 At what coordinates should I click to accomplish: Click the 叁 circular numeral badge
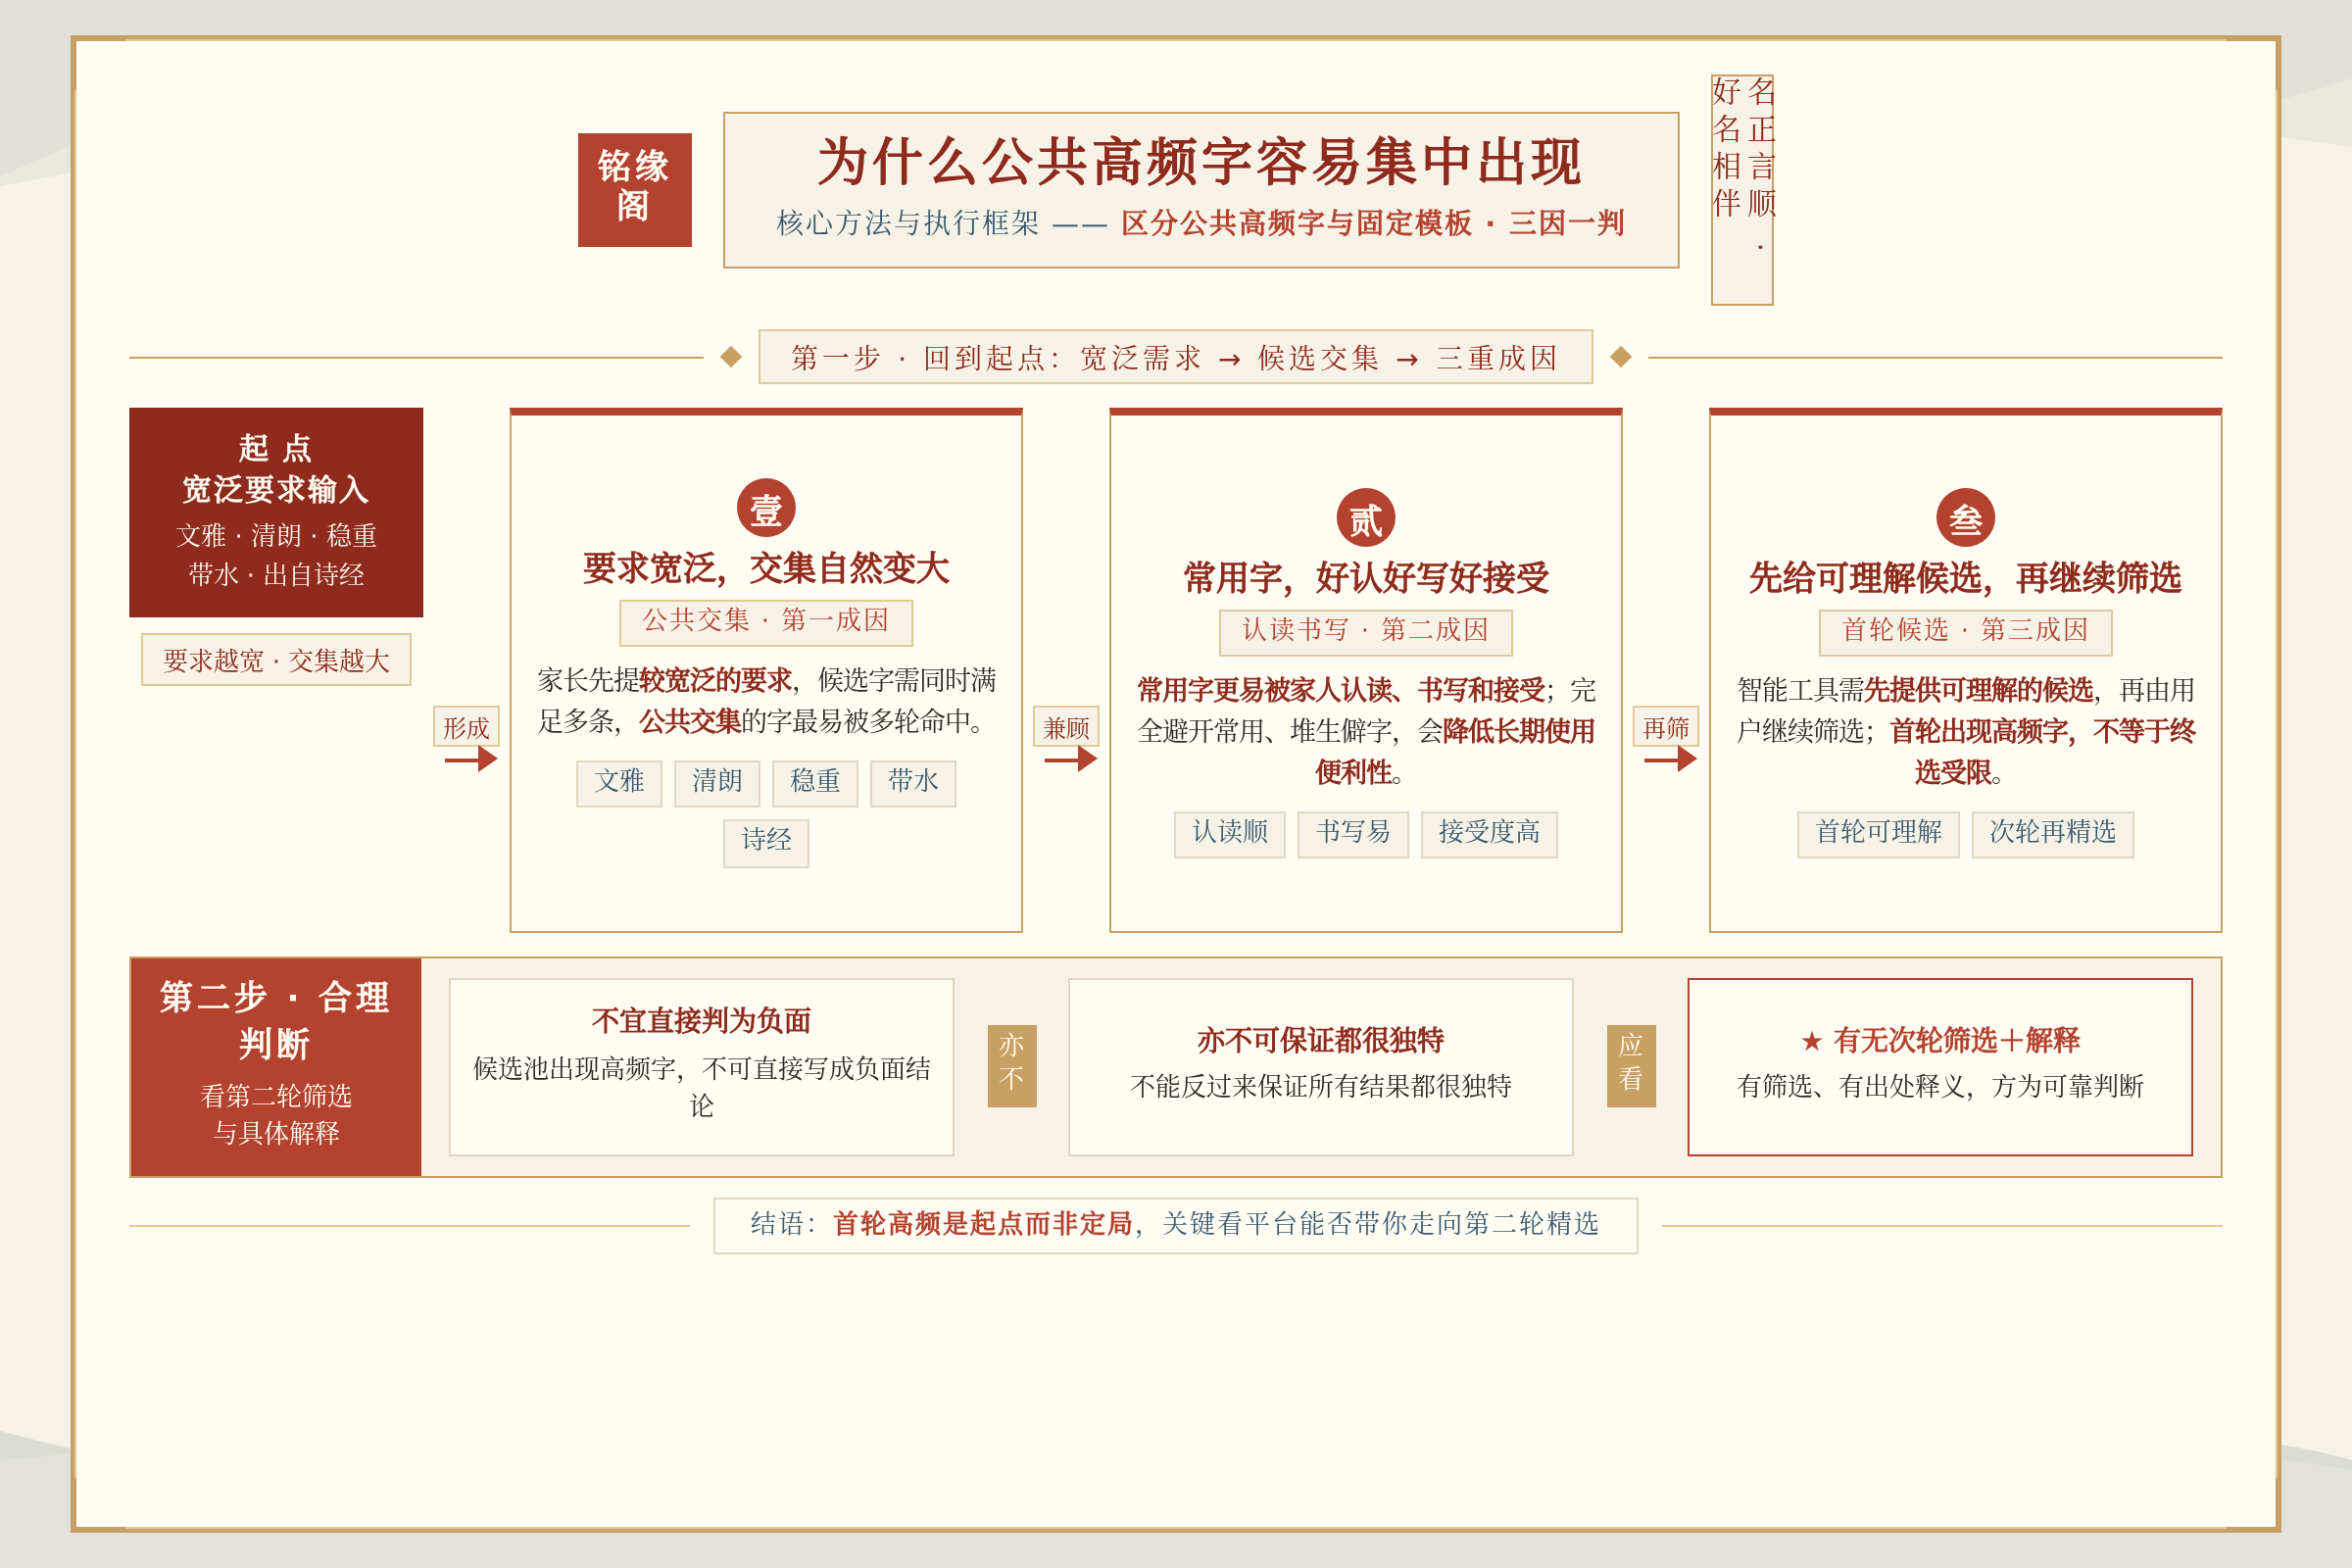pyautogui.click(x=1965, y=518)
